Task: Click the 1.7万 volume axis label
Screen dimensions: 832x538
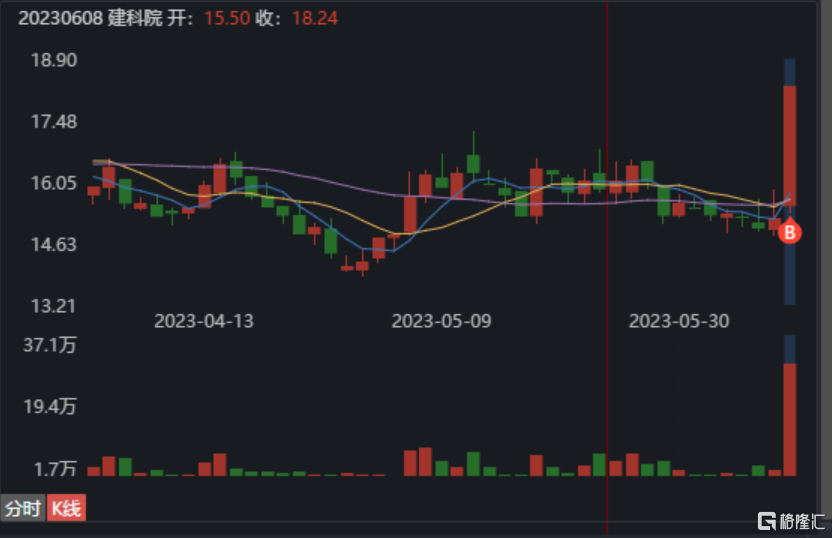Action: [55, 468]
